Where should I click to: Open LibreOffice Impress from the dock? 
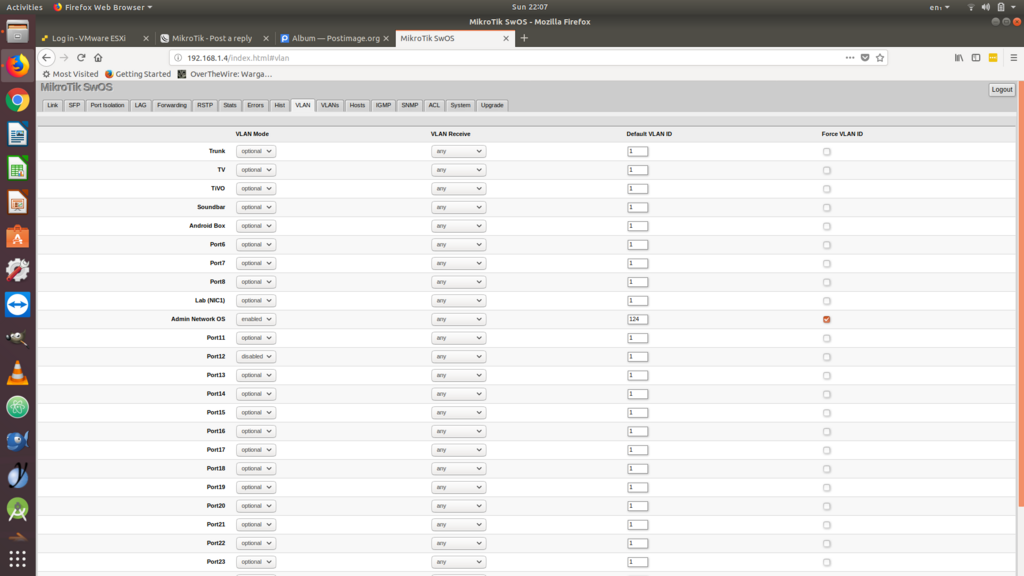(x=18, y=202)
